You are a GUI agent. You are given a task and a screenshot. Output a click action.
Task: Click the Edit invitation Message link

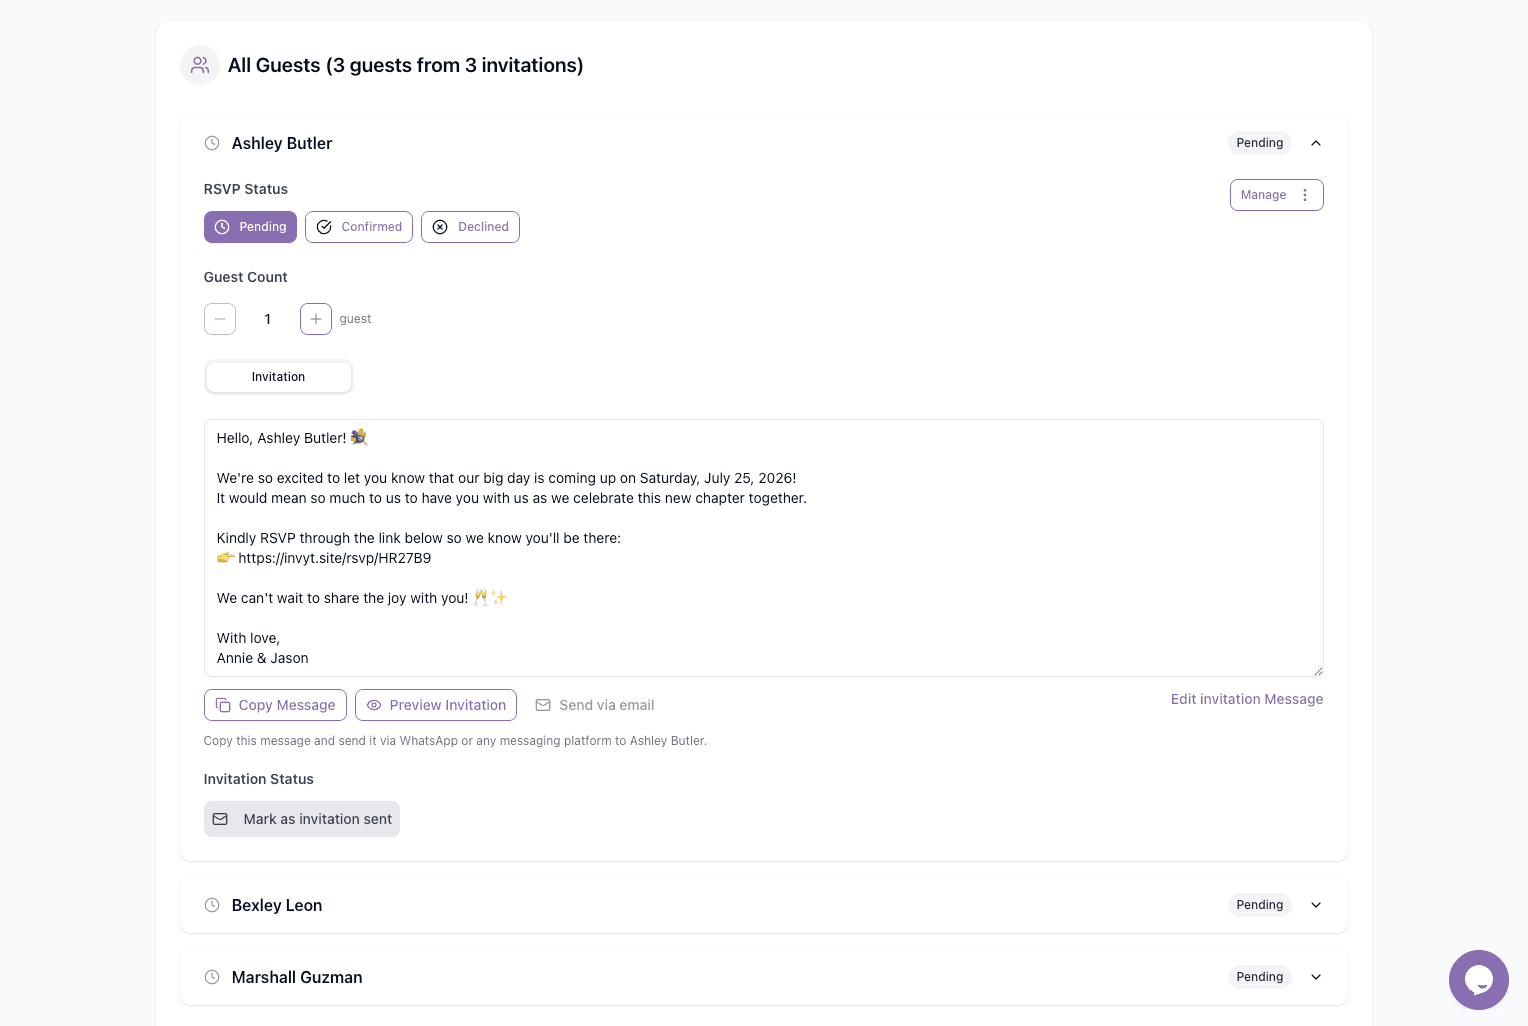click(1247, 699)
